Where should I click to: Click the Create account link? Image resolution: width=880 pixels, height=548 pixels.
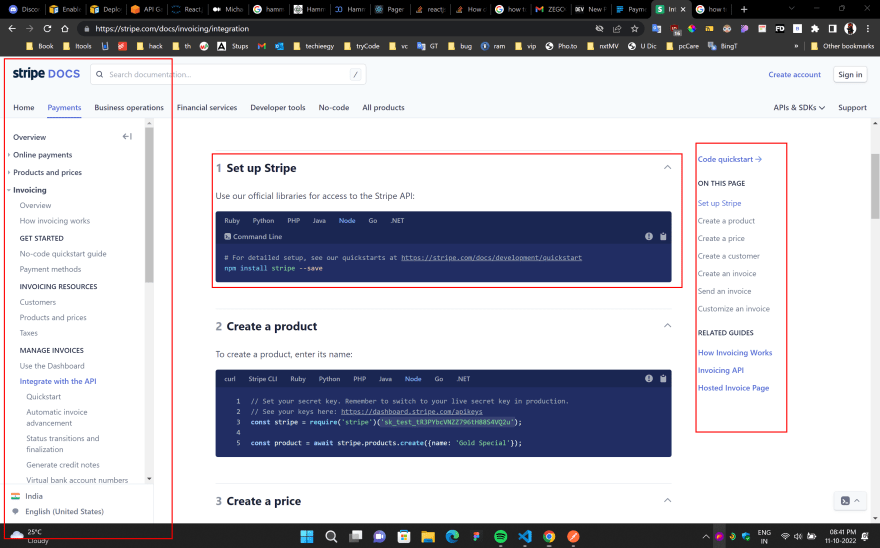point(794,74)
